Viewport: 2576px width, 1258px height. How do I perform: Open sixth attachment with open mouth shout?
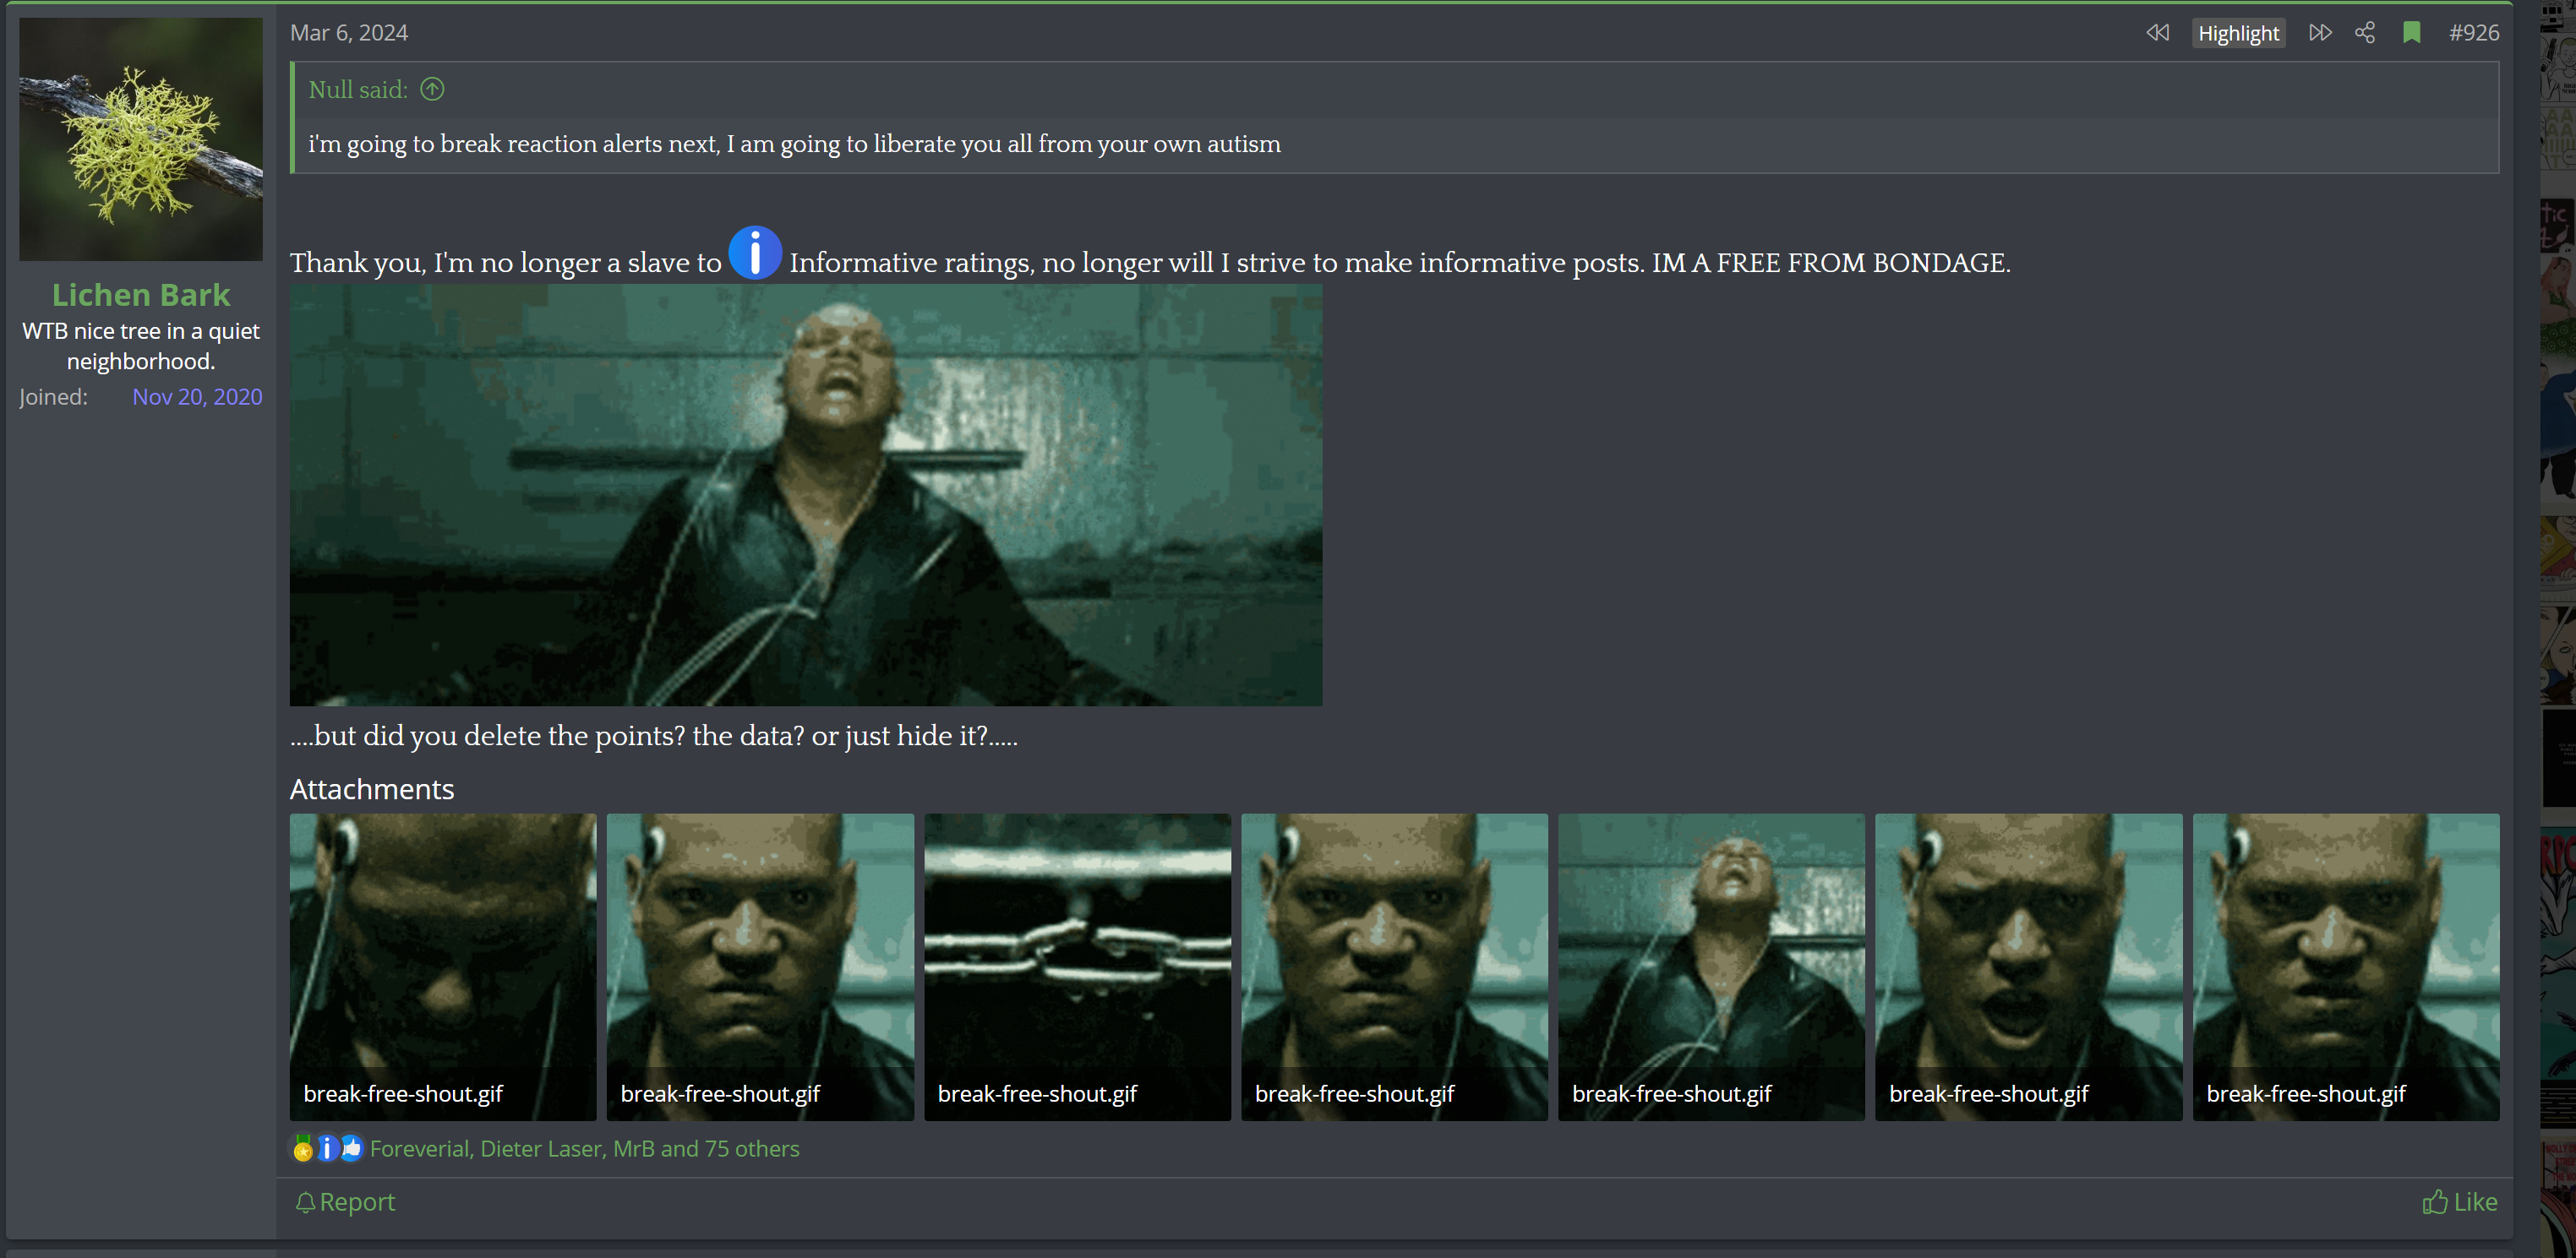point(2028,967)
